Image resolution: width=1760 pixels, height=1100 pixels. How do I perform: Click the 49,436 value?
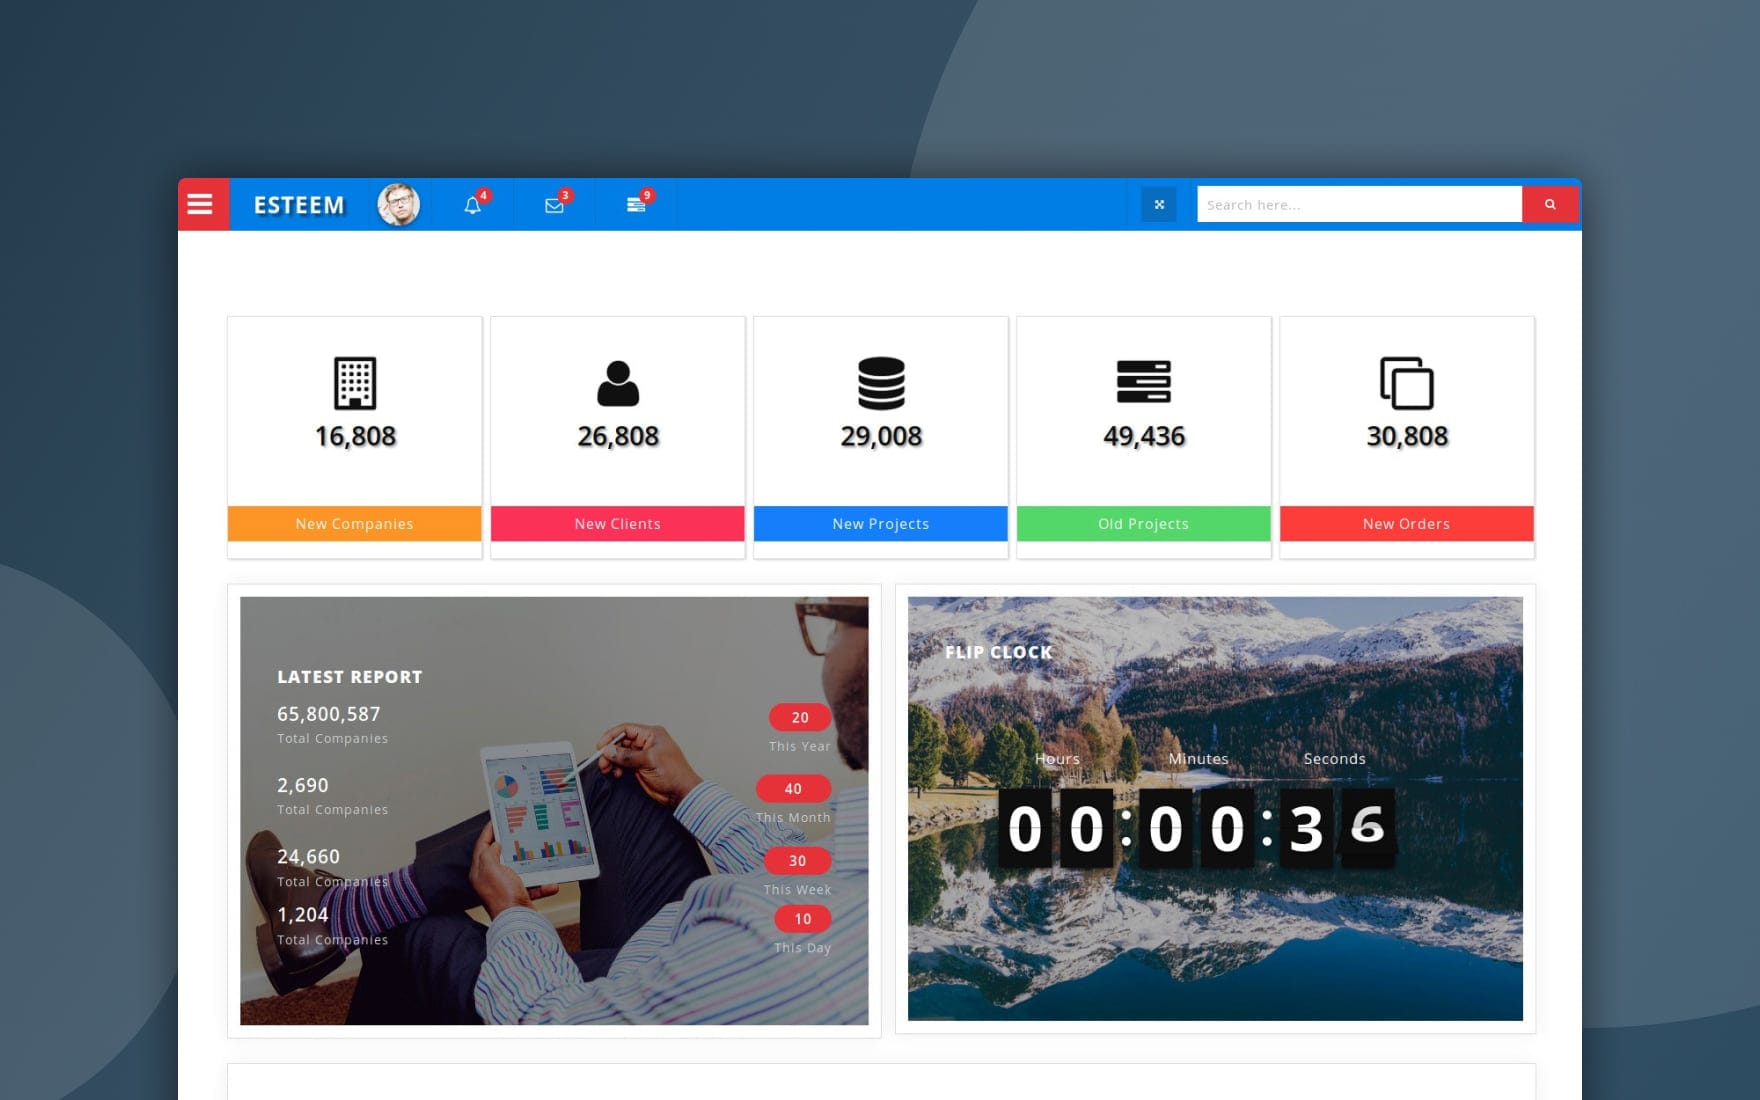click(x=1144, y=436)
